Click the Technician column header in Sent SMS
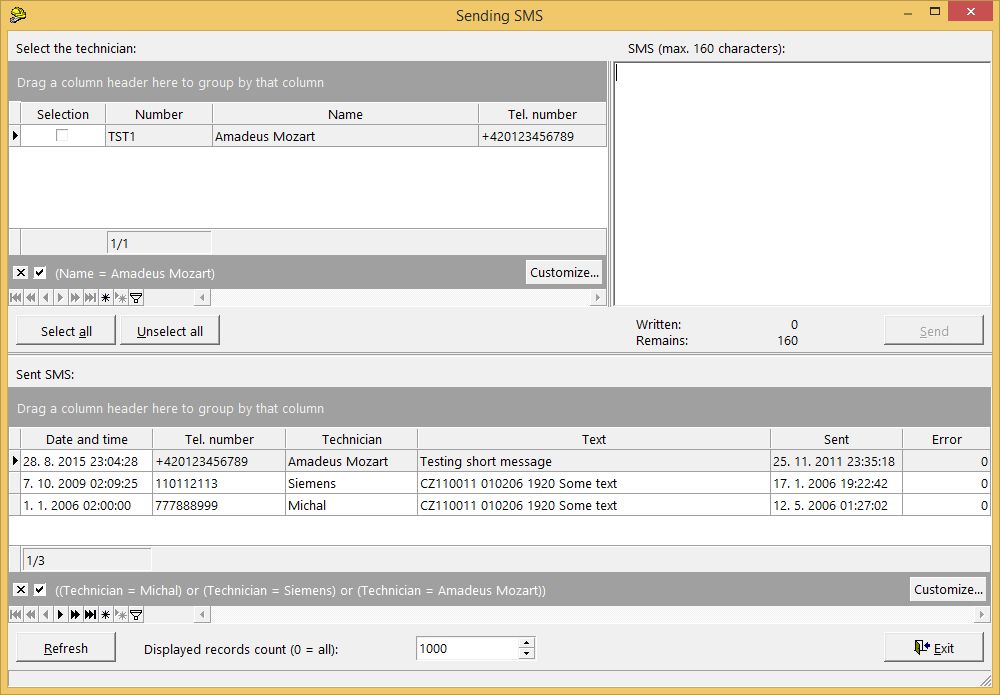 tap(351, 439)
